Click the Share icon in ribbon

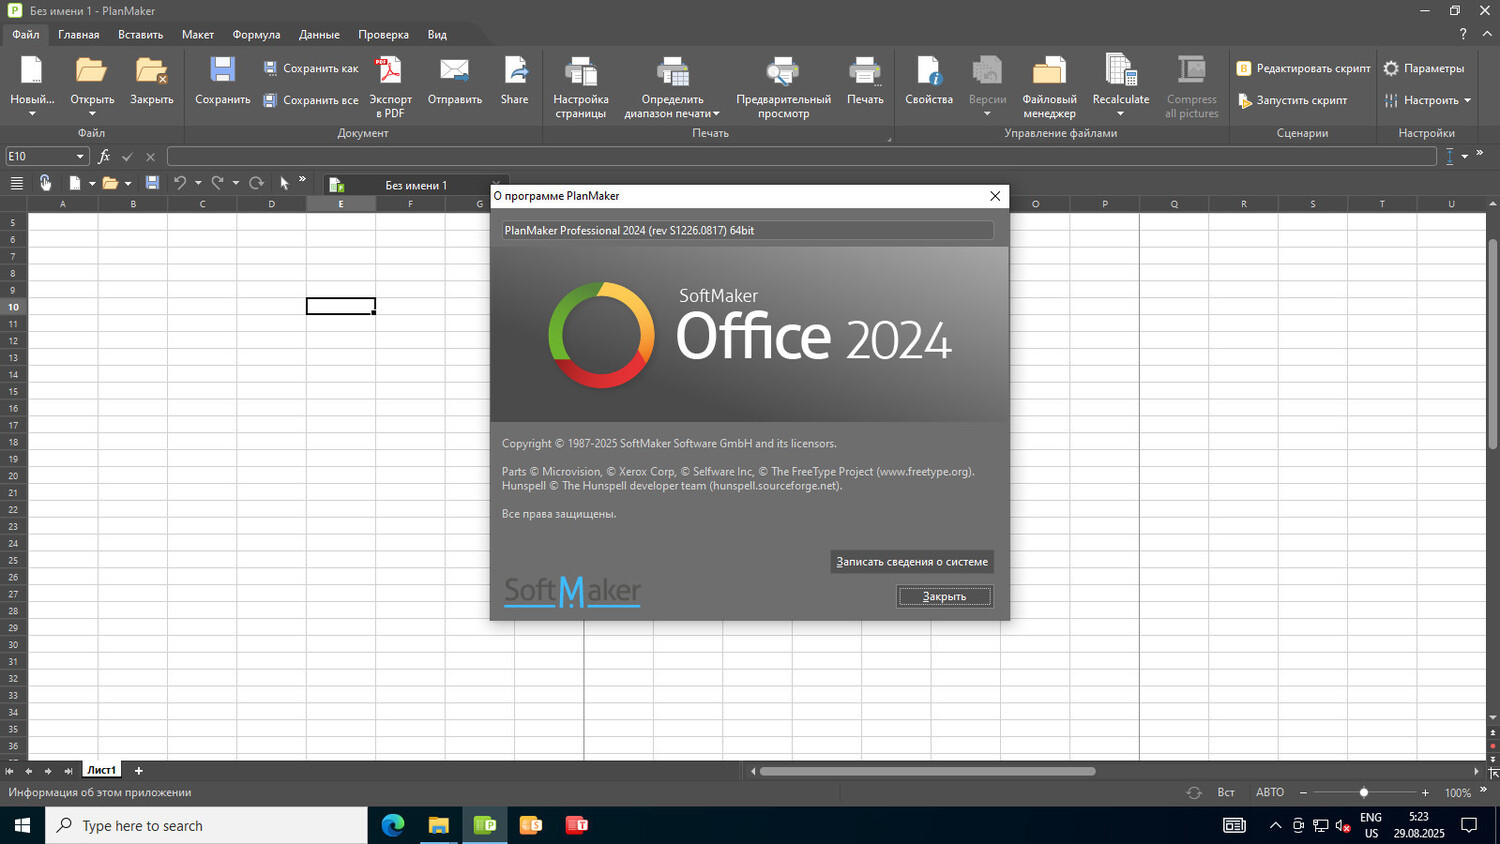point(514,72)
